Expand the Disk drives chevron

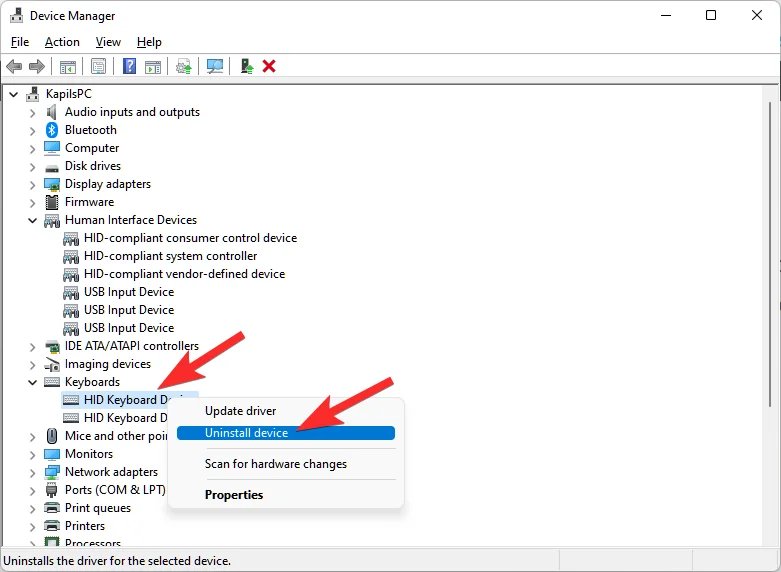point(32,166)
